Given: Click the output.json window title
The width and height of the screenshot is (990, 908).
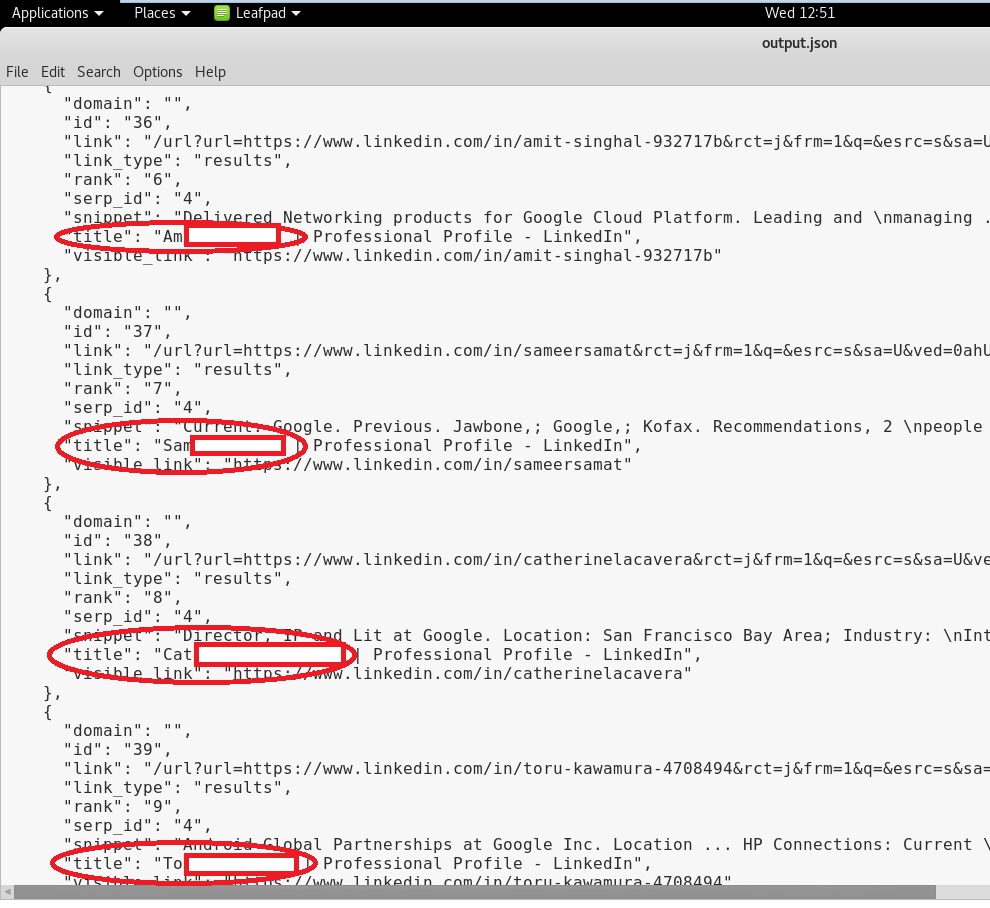Looking at the screenshot, I should [x=799, y=43].
